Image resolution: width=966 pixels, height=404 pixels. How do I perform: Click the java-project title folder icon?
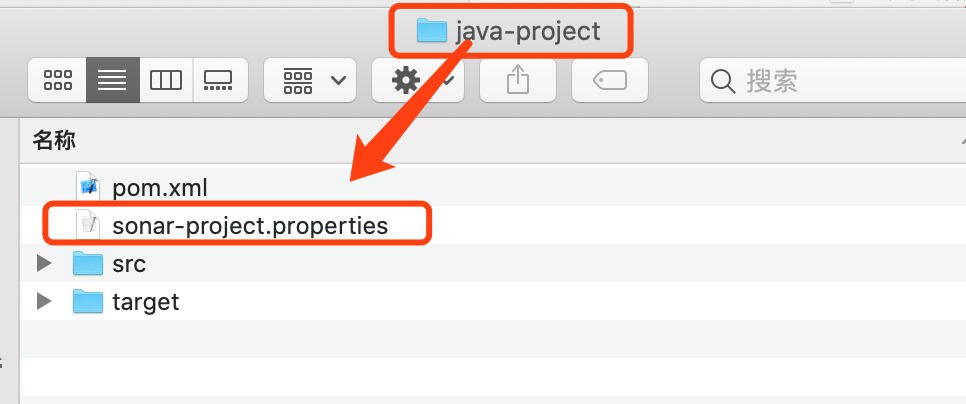tap(431, 31)
